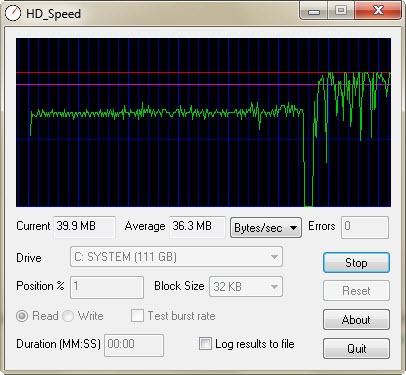The height and width of the screenshot is (375, 406).
Task: Open the Block Size 32 KB dropdown
Action: pyautogui.click(x=246, y=286)
